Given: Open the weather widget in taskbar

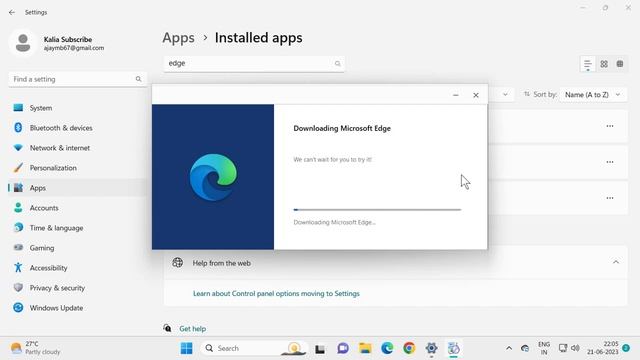Looking at the screenshot, I should (x=36, y=348).
